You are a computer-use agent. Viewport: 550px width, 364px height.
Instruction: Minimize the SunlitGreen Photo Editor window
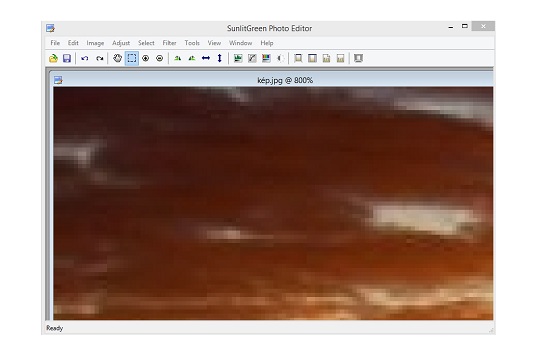click(451, 27)
